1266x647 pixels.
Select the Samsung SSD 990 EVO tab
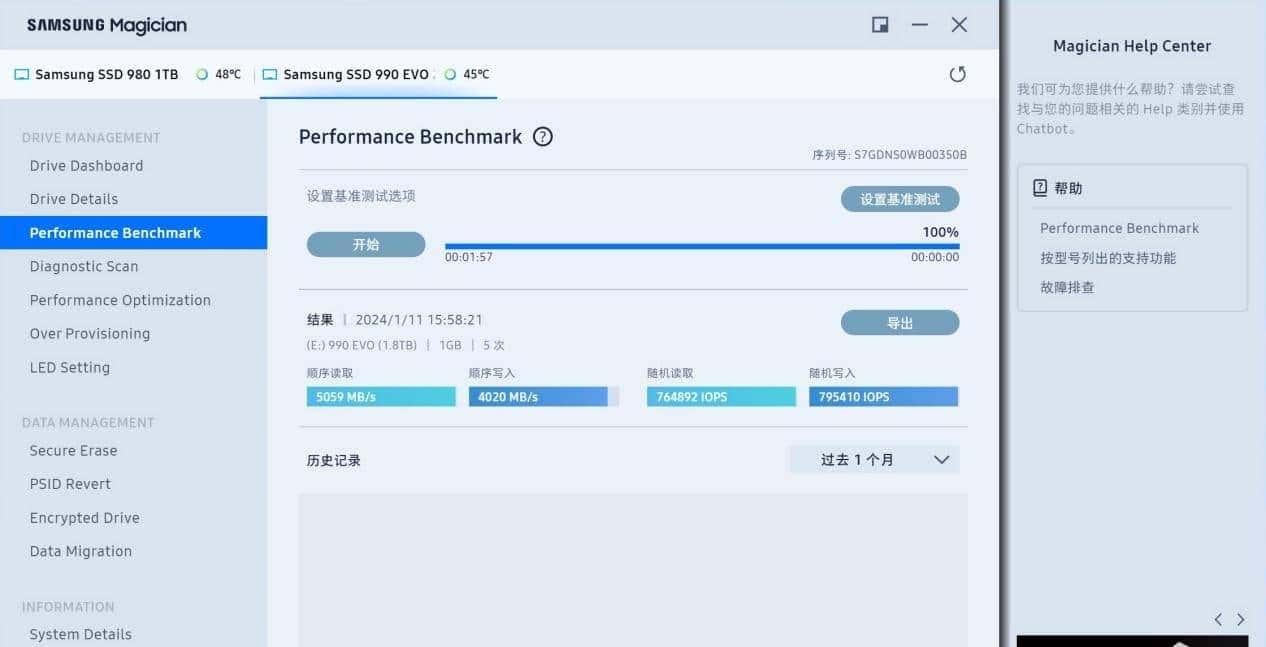(x=355, y=74)
